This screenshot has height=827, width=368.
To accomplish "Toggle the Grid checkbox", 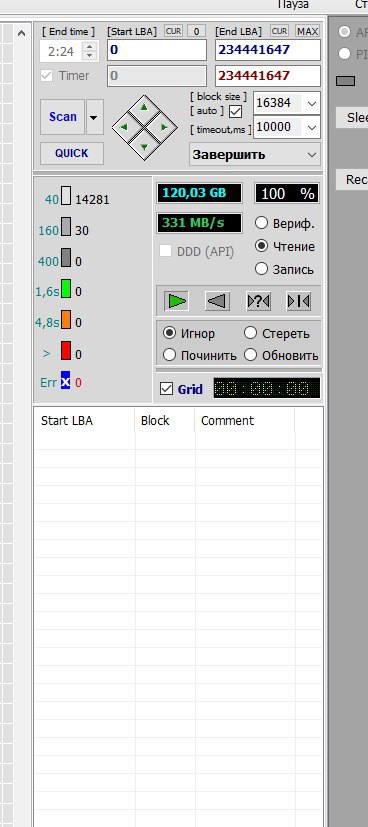I will [167, 389].
